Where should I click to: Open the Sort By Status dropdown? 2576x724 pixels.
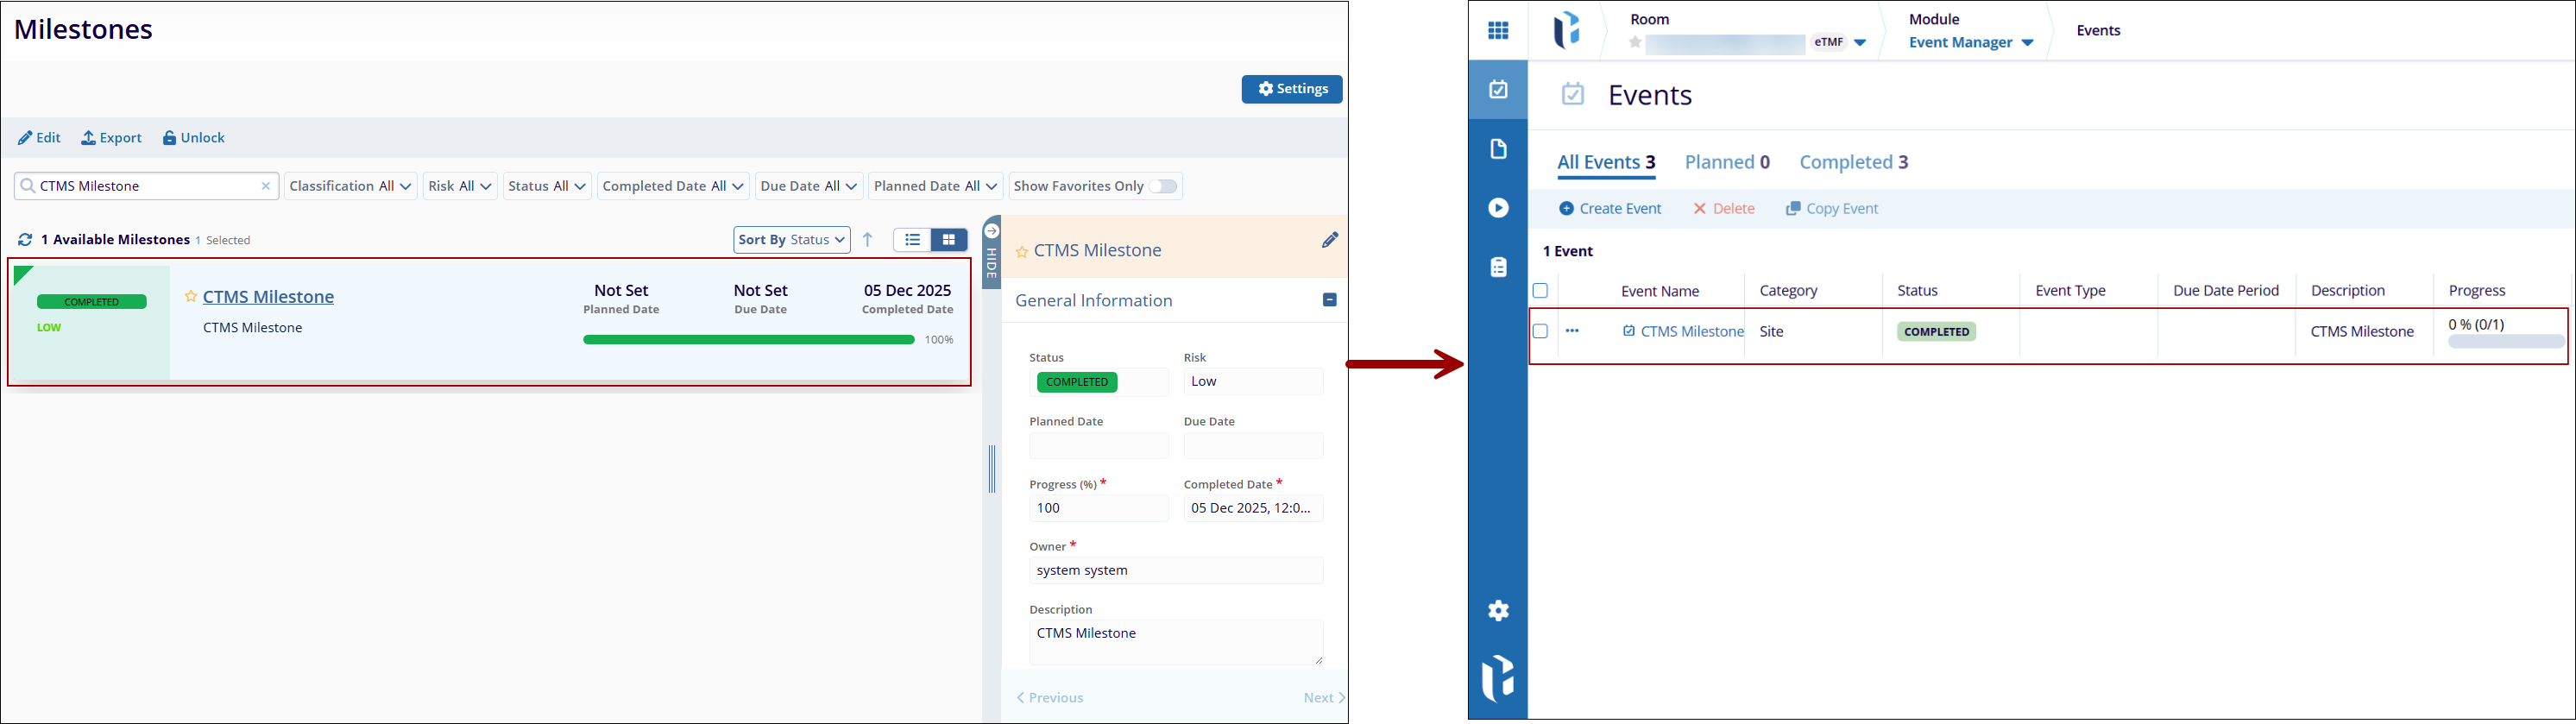click(x=792, y=240)
